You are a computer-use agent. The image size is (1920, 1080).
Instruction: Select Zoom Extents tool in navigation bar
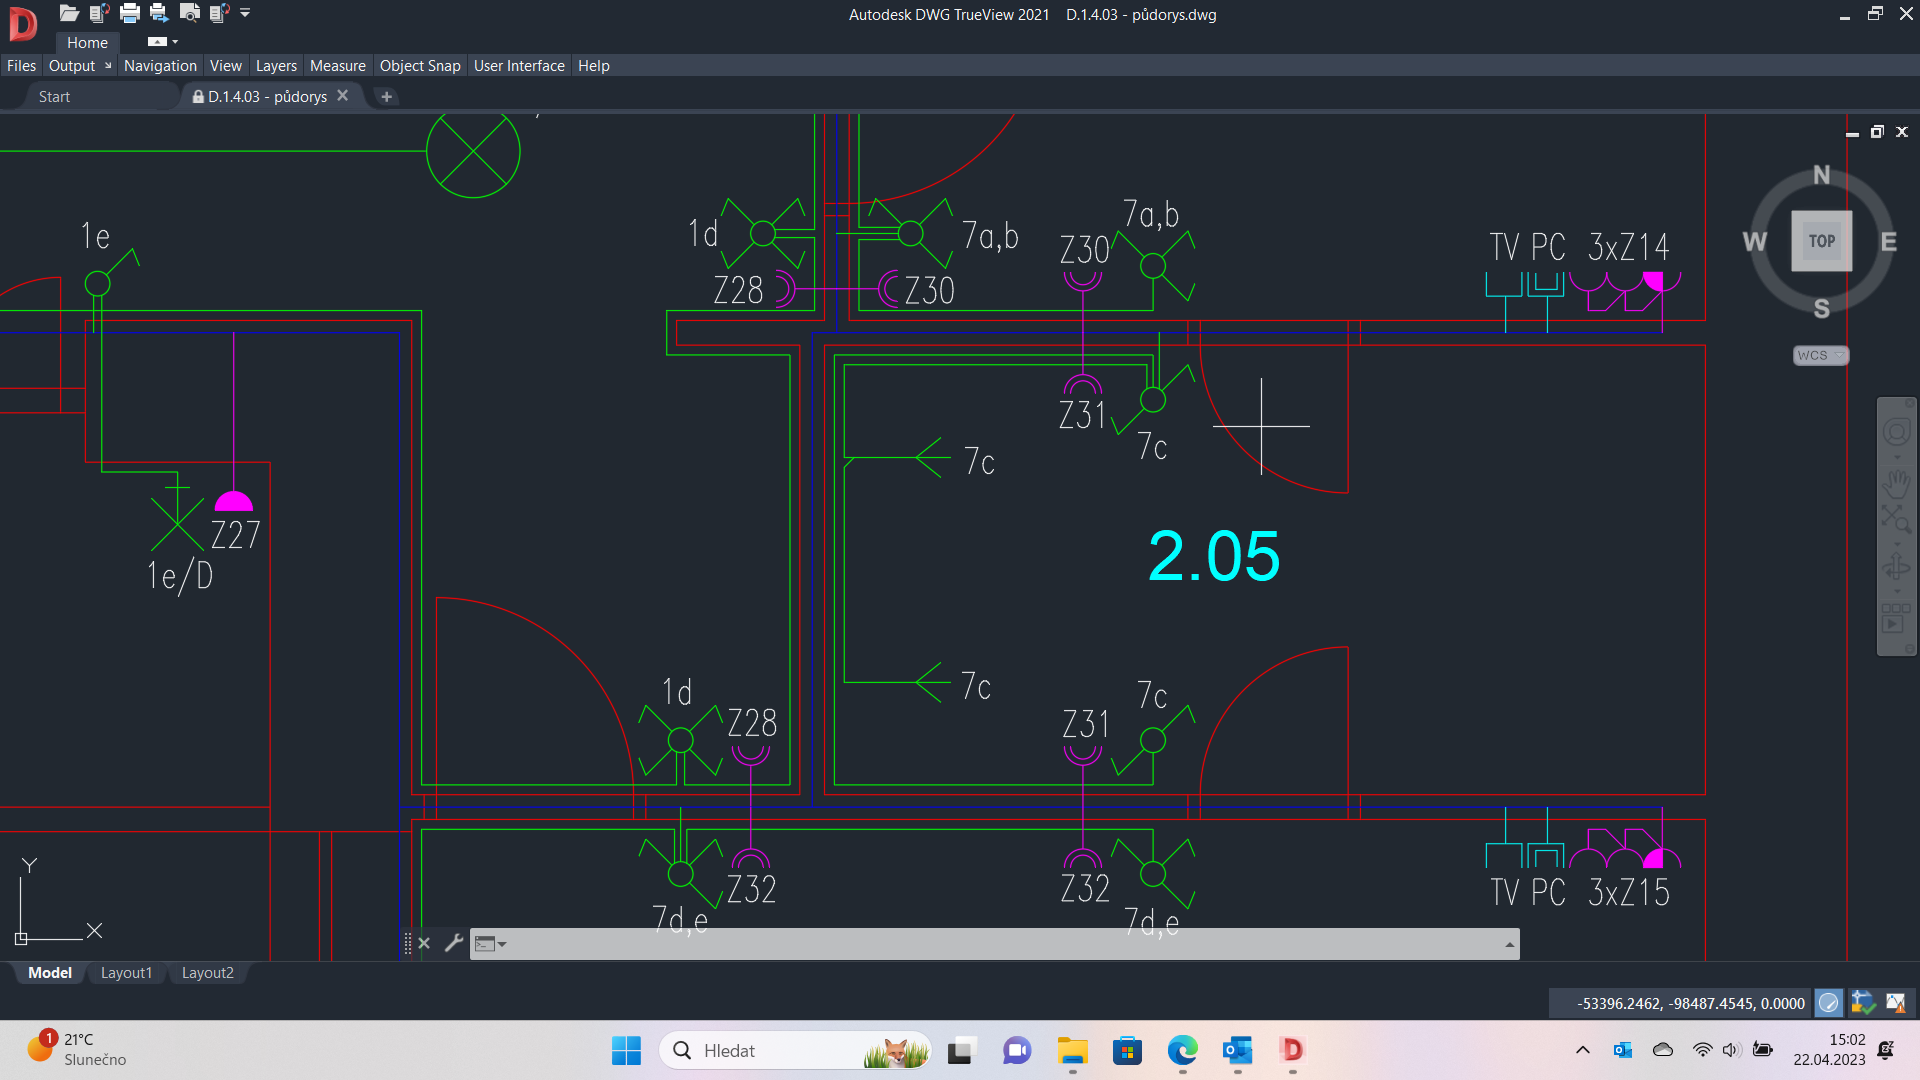[x=1897, y=518]
